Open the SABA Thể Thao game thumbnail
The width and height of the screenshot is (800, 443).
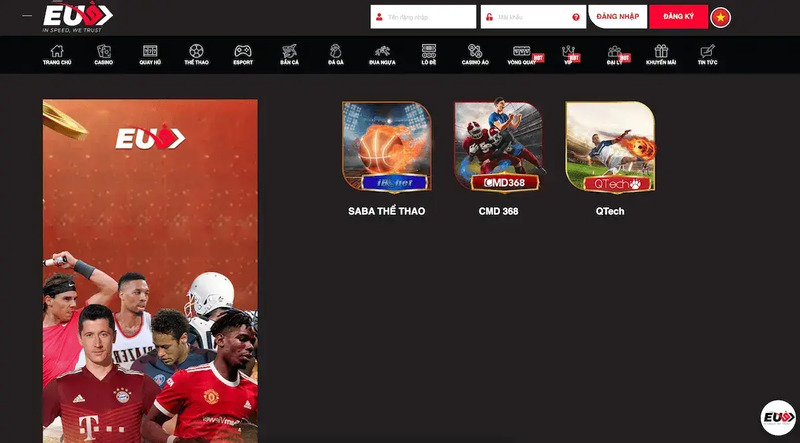[x=387, y=147]
